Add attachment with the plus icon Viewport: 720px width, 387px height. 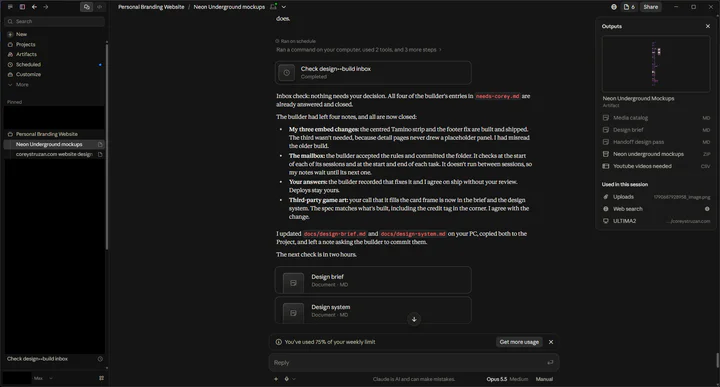click(276, 379)
